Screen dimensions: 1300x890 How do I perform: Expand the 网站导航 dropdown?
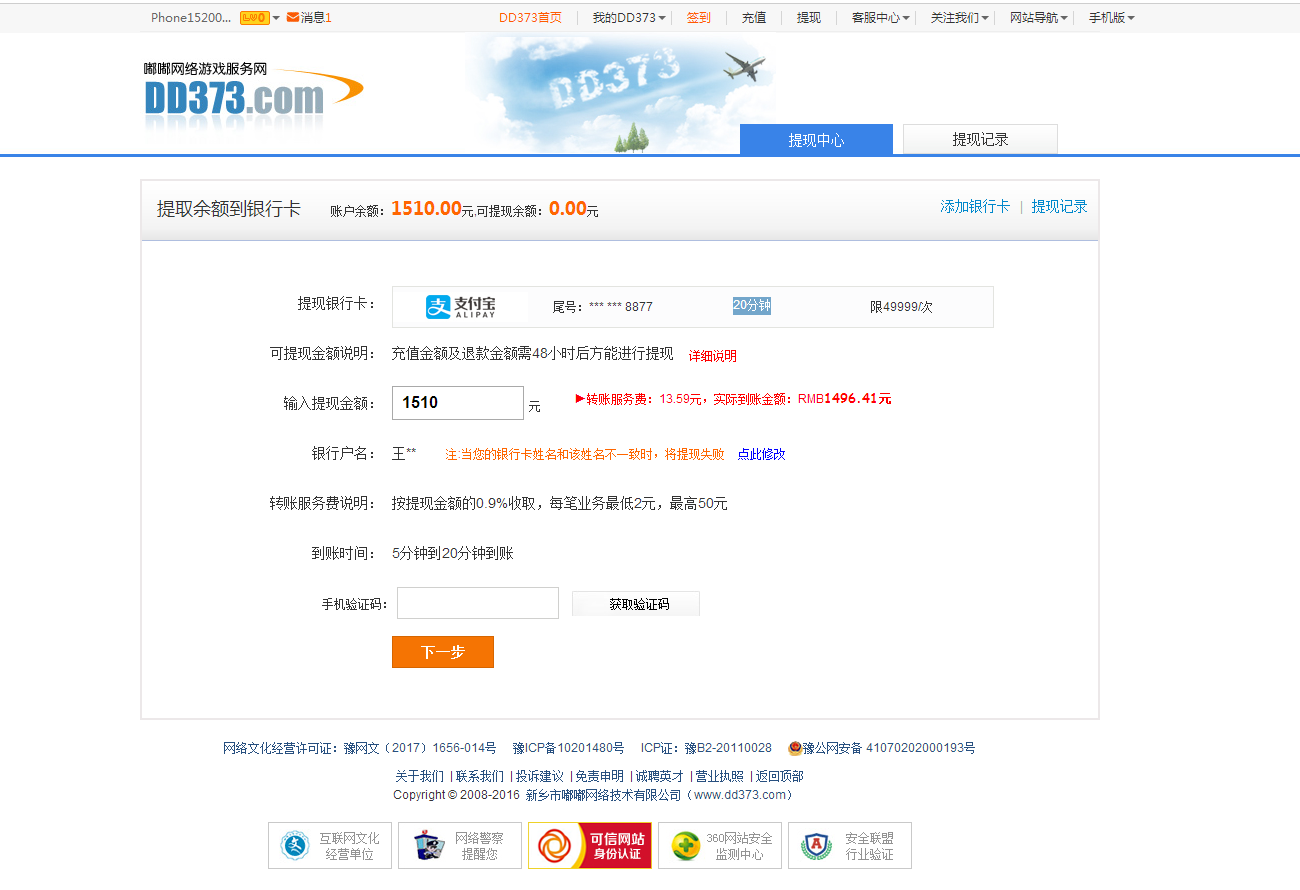coord(1039,17)
